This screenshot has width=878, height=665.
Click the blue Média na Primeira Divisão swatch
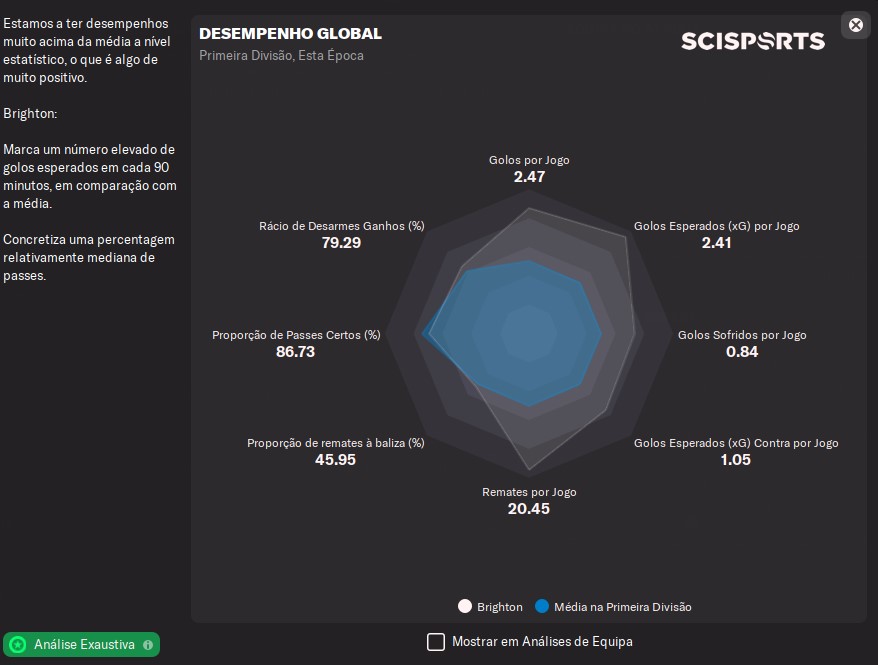point(542,607)
